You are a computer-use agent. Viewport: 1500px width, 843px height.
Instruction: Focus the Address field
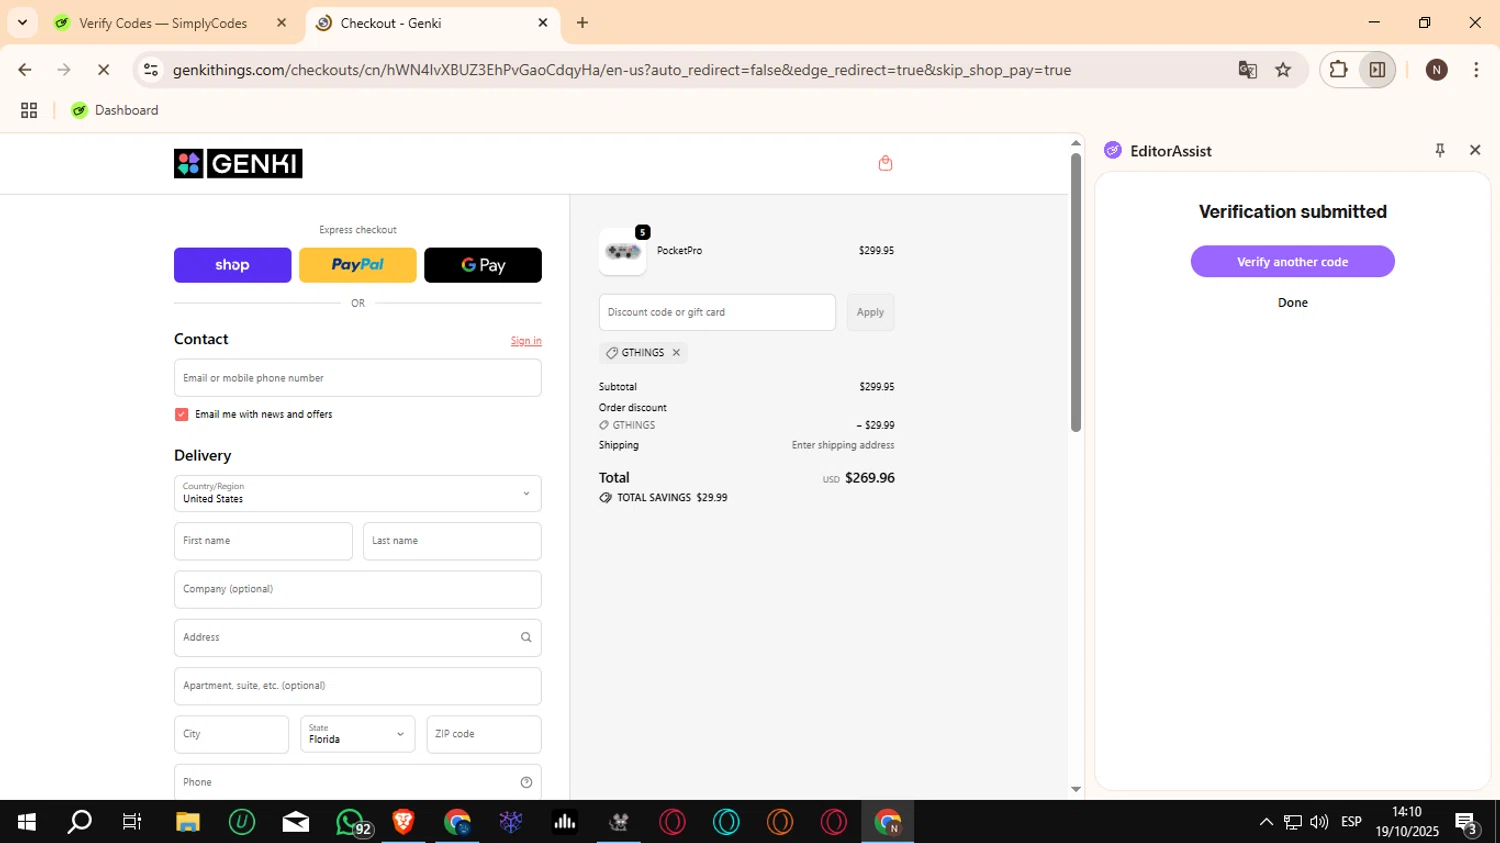[358, 637]
